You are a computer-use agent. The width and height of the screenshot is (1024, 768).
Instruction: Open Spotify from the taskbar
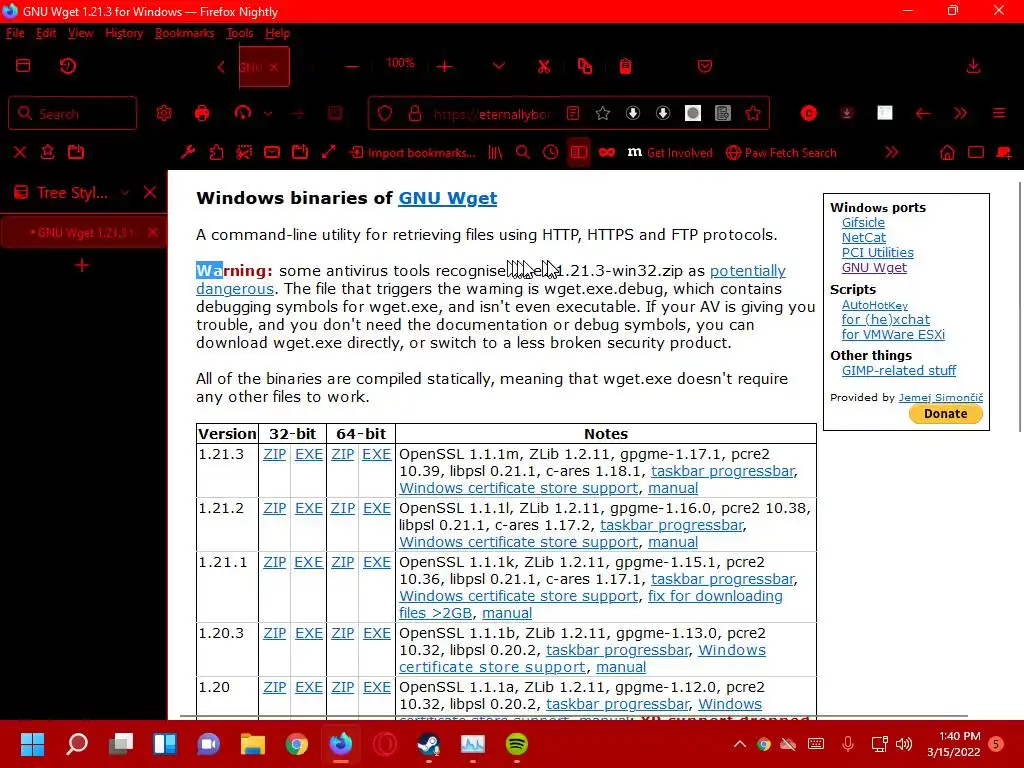click(x=517, y=744)
